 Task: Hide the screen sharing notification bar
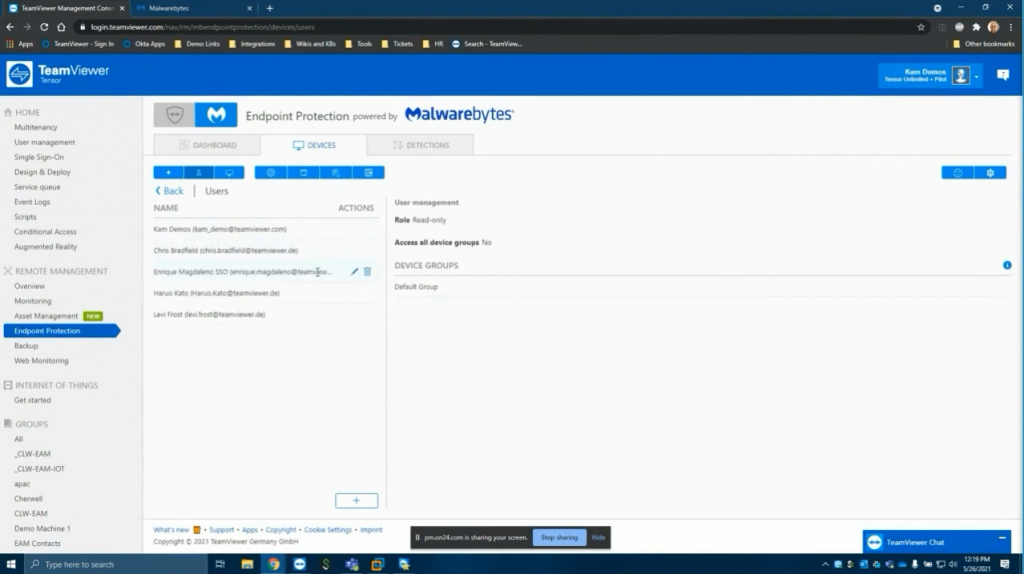[598, 537]
